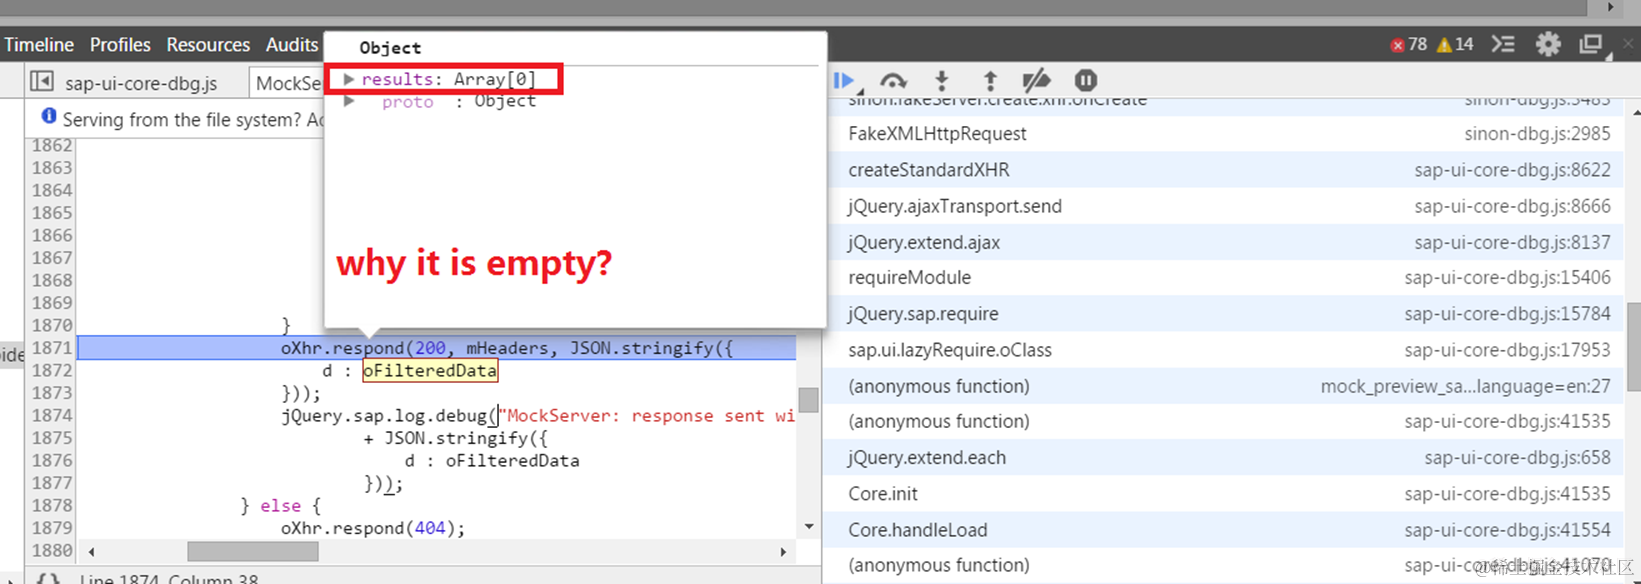
Task: Show the console drawer icon
Action: 1503,44
